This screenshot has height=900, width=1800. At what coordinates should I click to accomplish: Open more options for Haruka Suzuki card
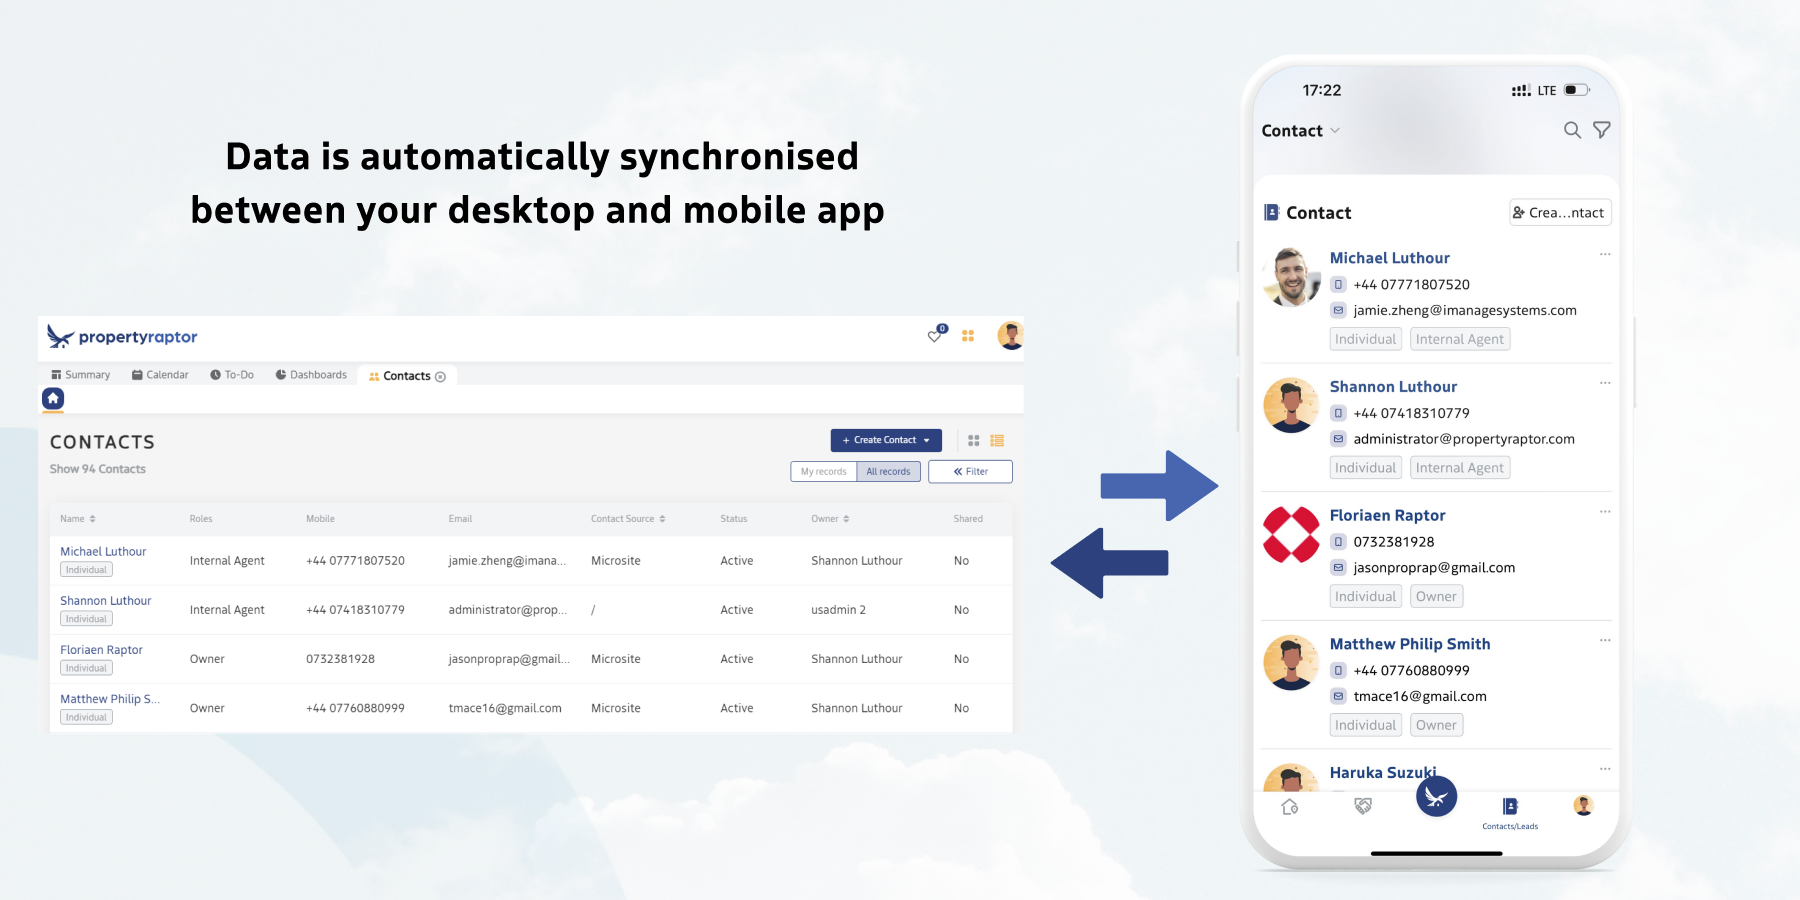click(x=1605, y=769)
